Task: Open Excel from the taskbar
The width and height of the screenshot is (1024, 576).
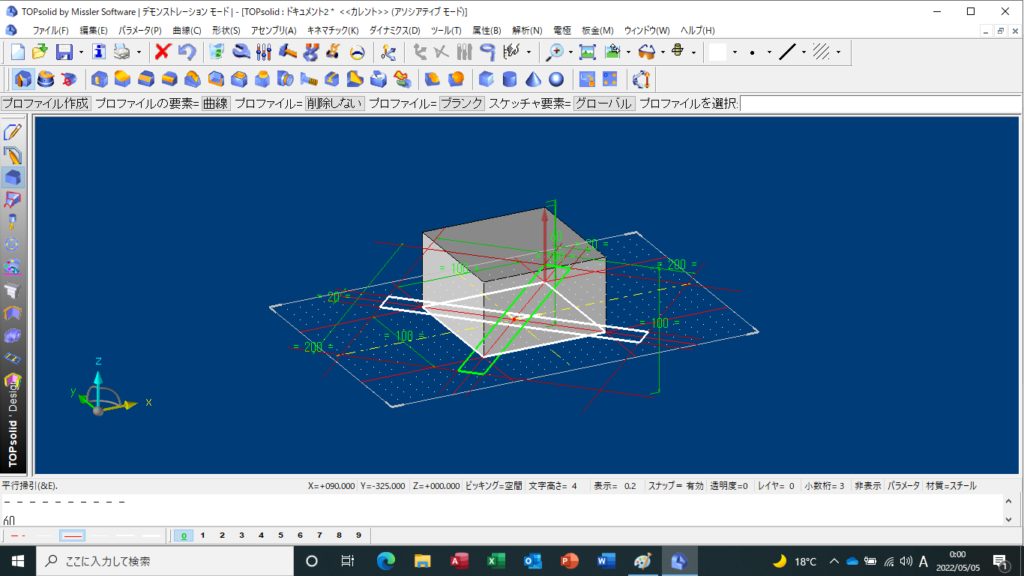Action: point(496,561)
